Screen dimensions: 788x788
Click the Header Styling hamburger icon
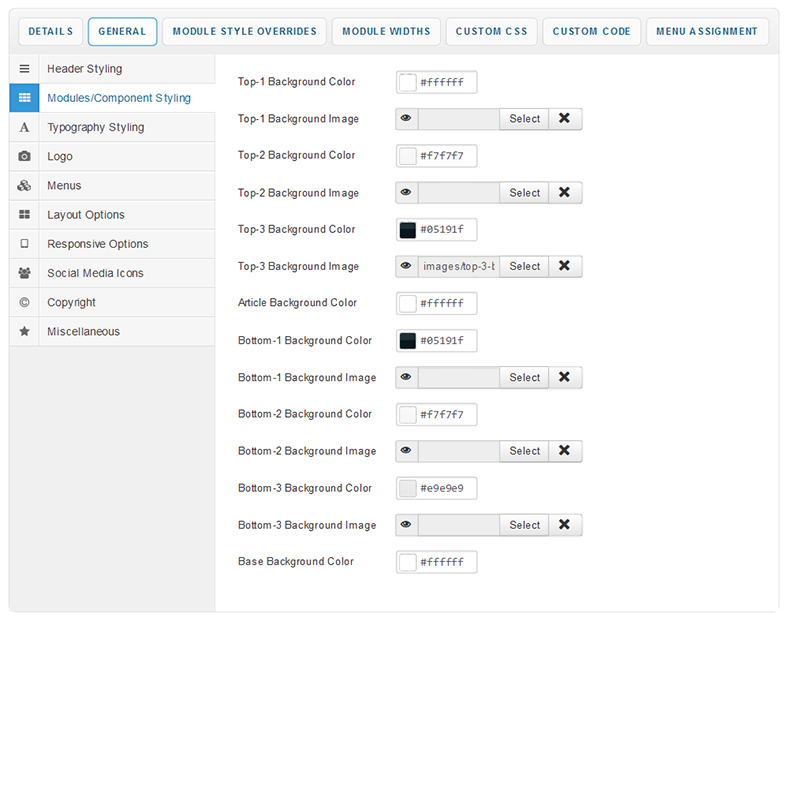pos(24,69)
